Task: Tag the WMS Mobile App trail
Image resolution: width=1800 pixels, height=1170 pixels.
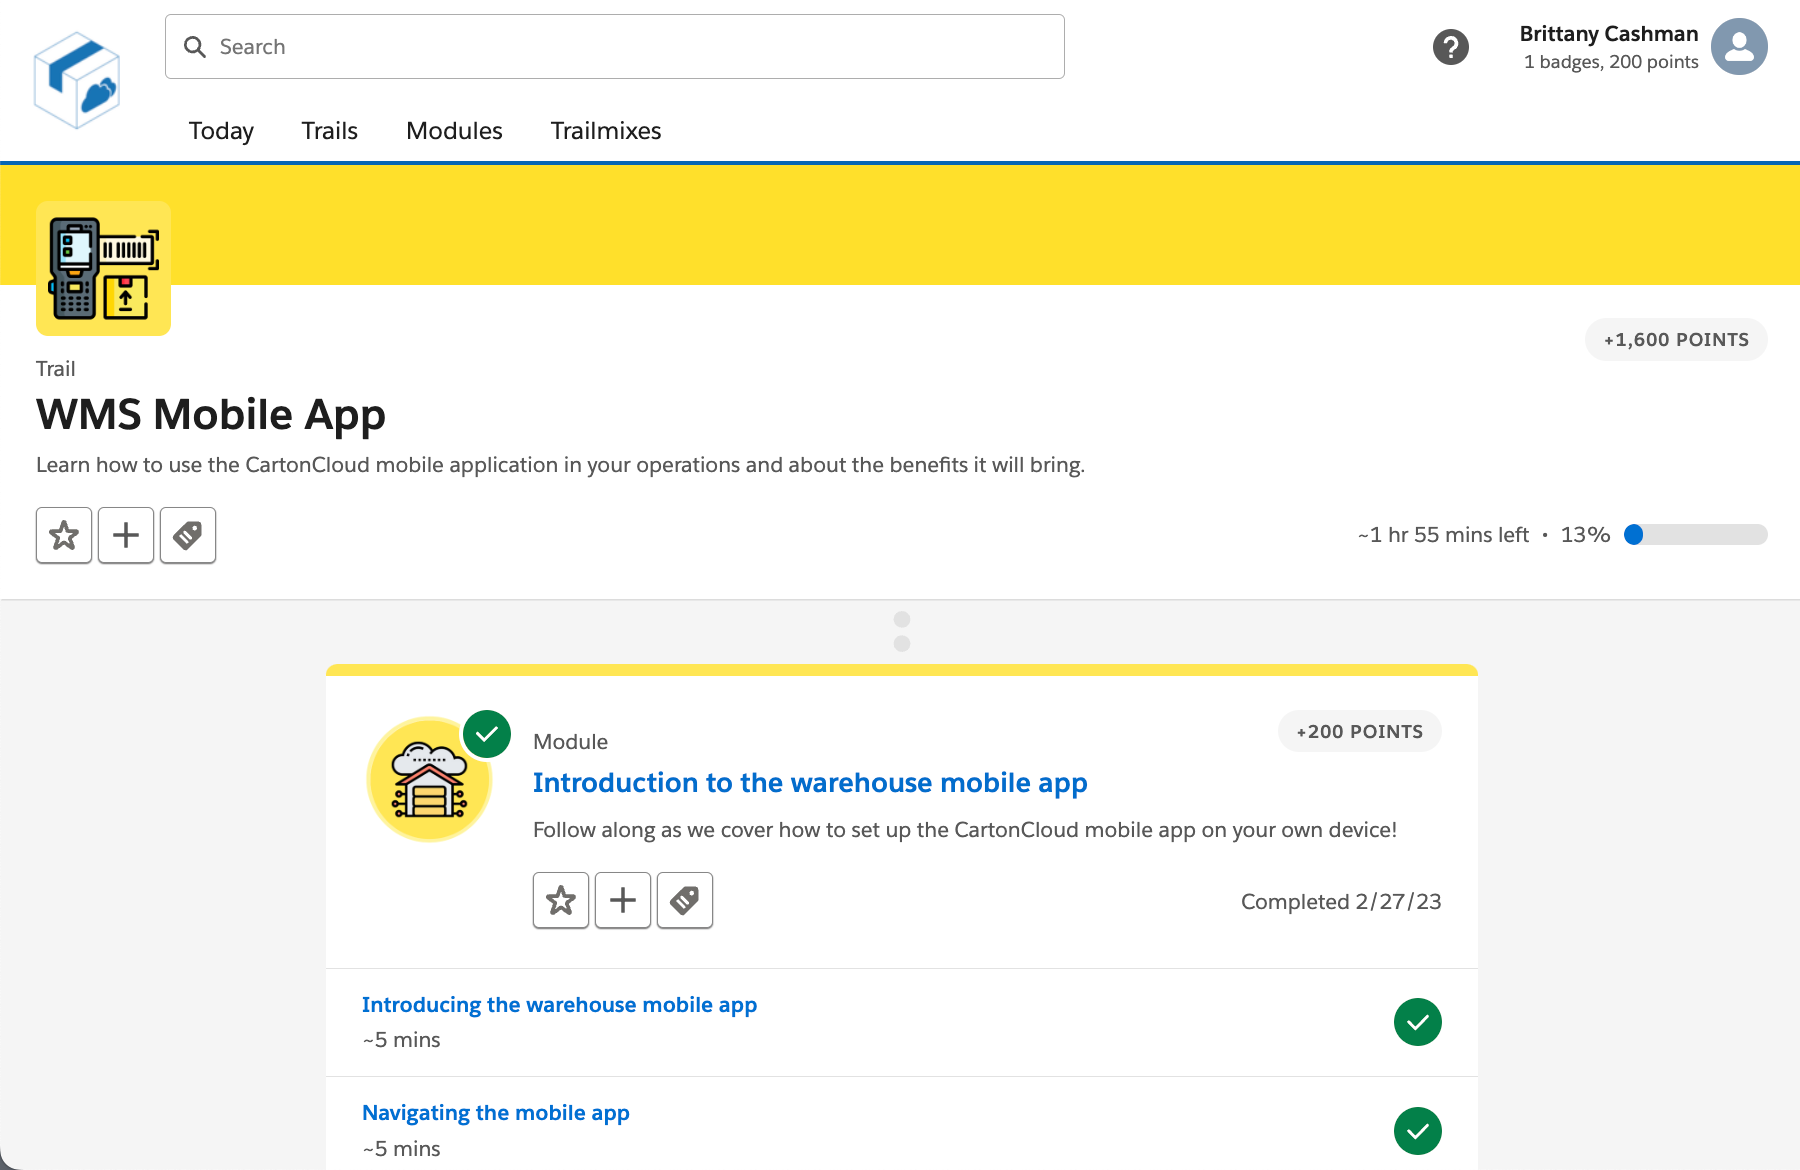Action: click(x=188, y=535)
